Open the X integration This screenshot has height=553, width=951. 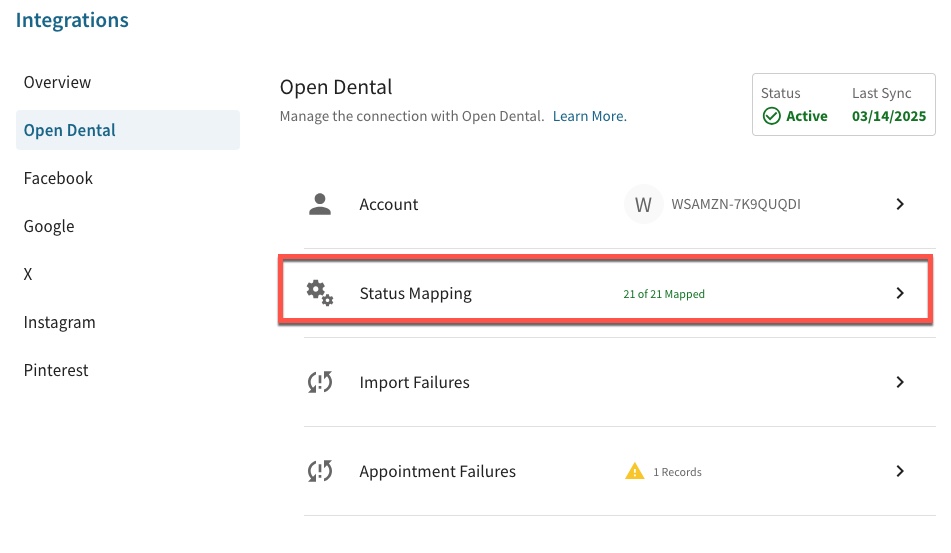coord(28,274)
